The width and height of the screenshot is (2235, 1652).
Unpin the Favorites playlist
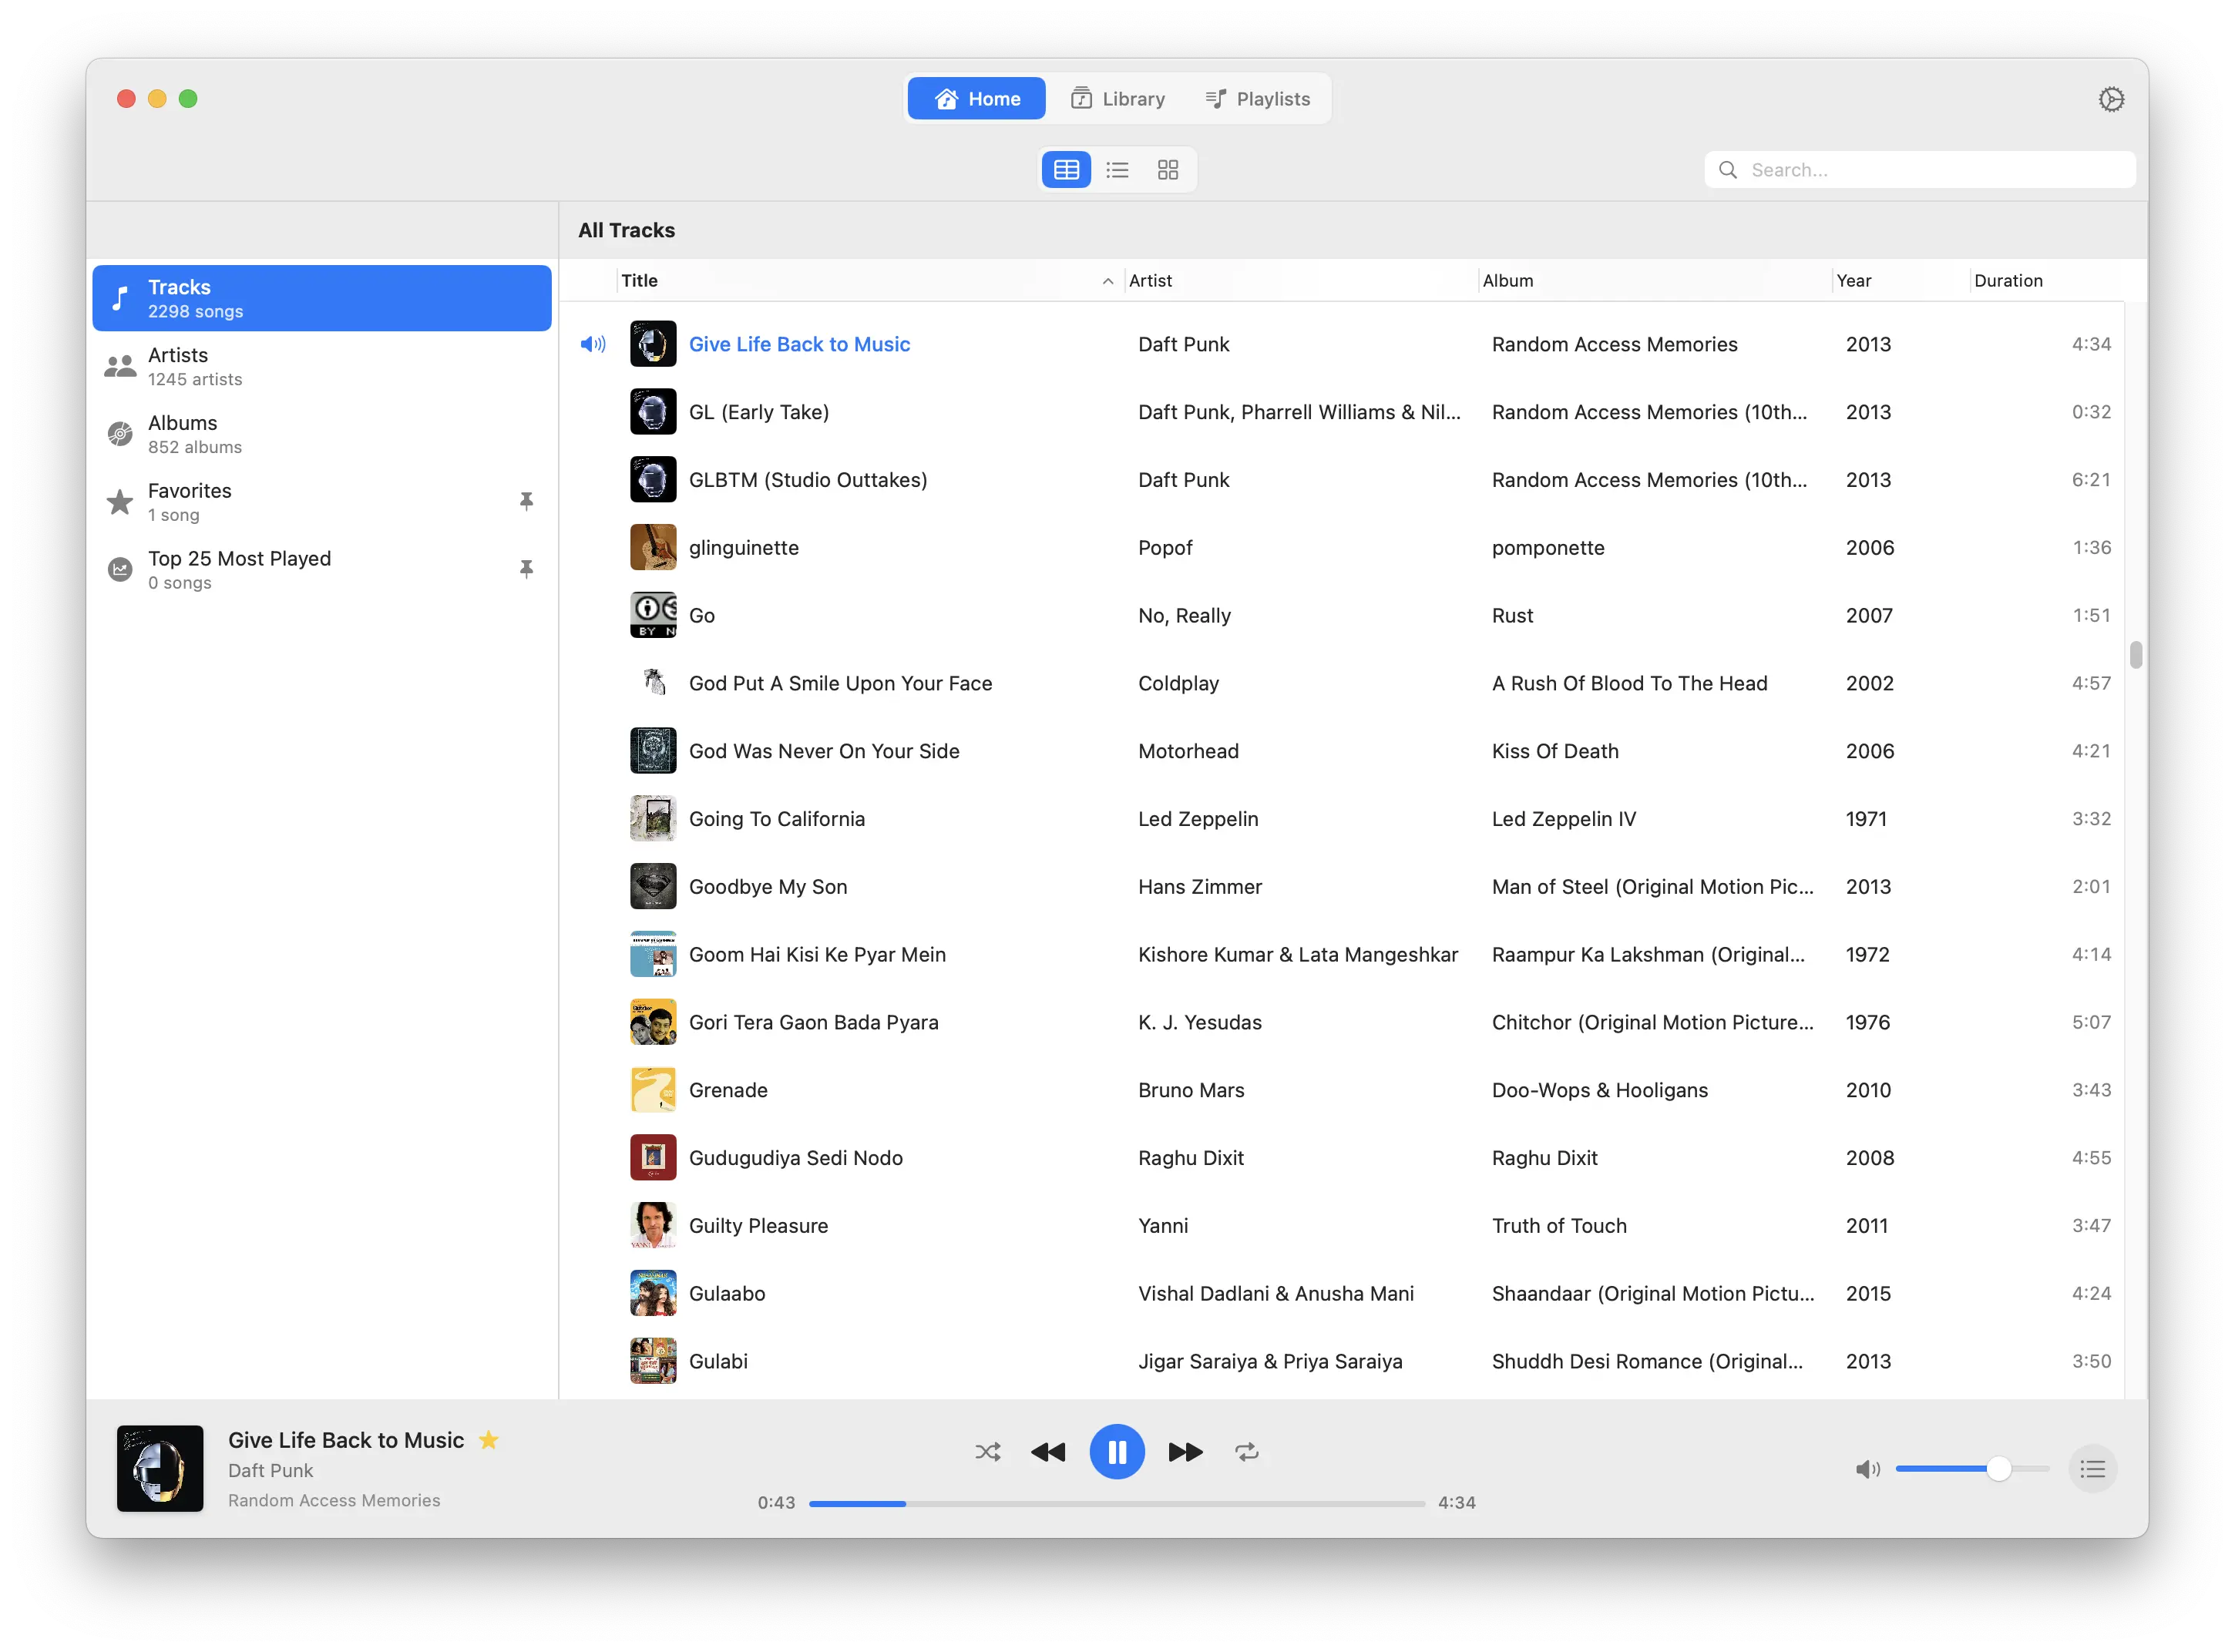[526, 501]
